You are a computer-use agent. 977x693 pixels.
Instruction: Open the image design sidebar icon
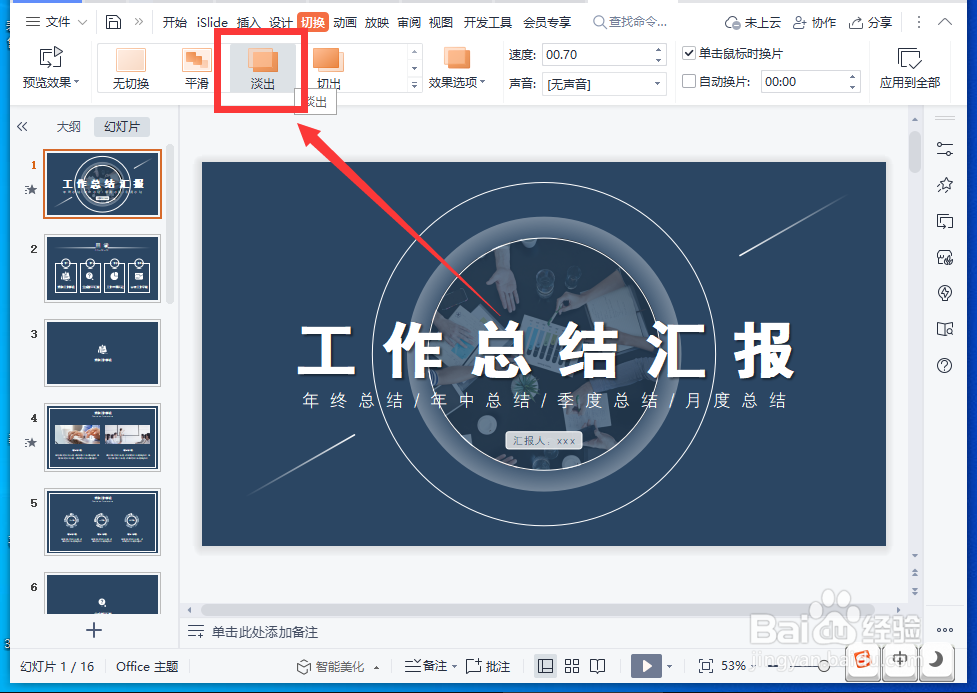click(945, 257)
